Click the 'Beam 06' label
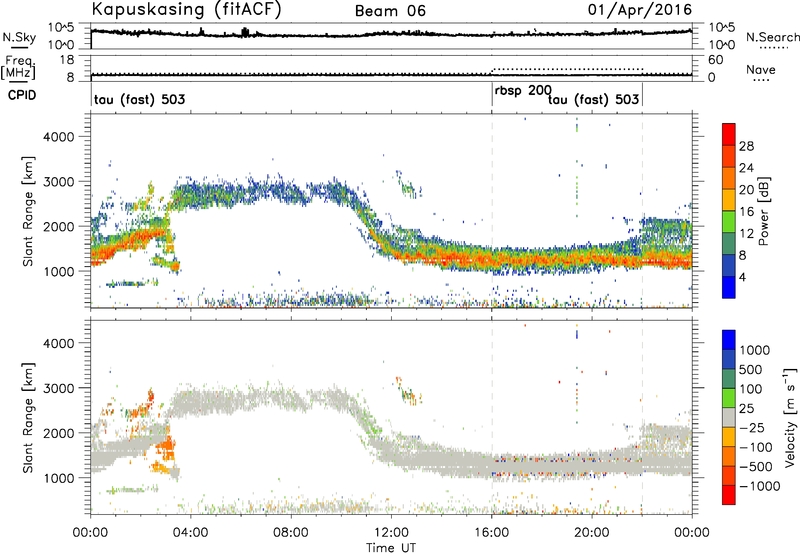The image size is (800, 554). 390,11
